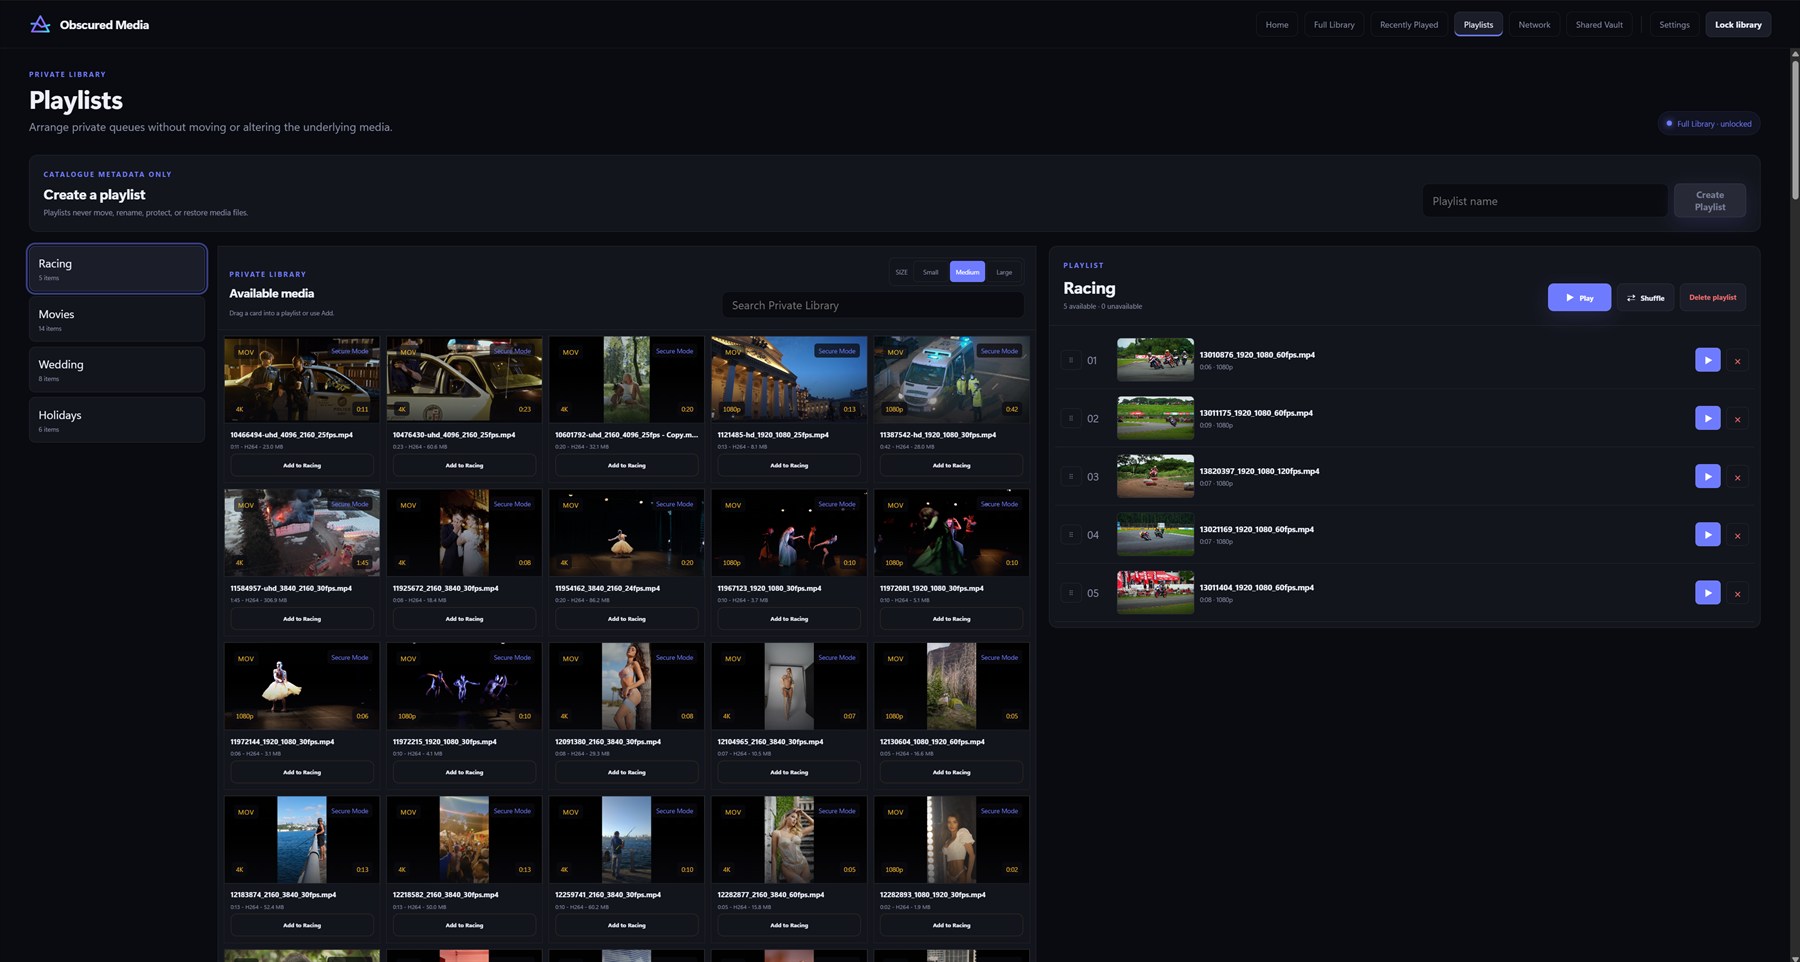
Task: Play the entire Racing playlist
Action: point(1579,297)
